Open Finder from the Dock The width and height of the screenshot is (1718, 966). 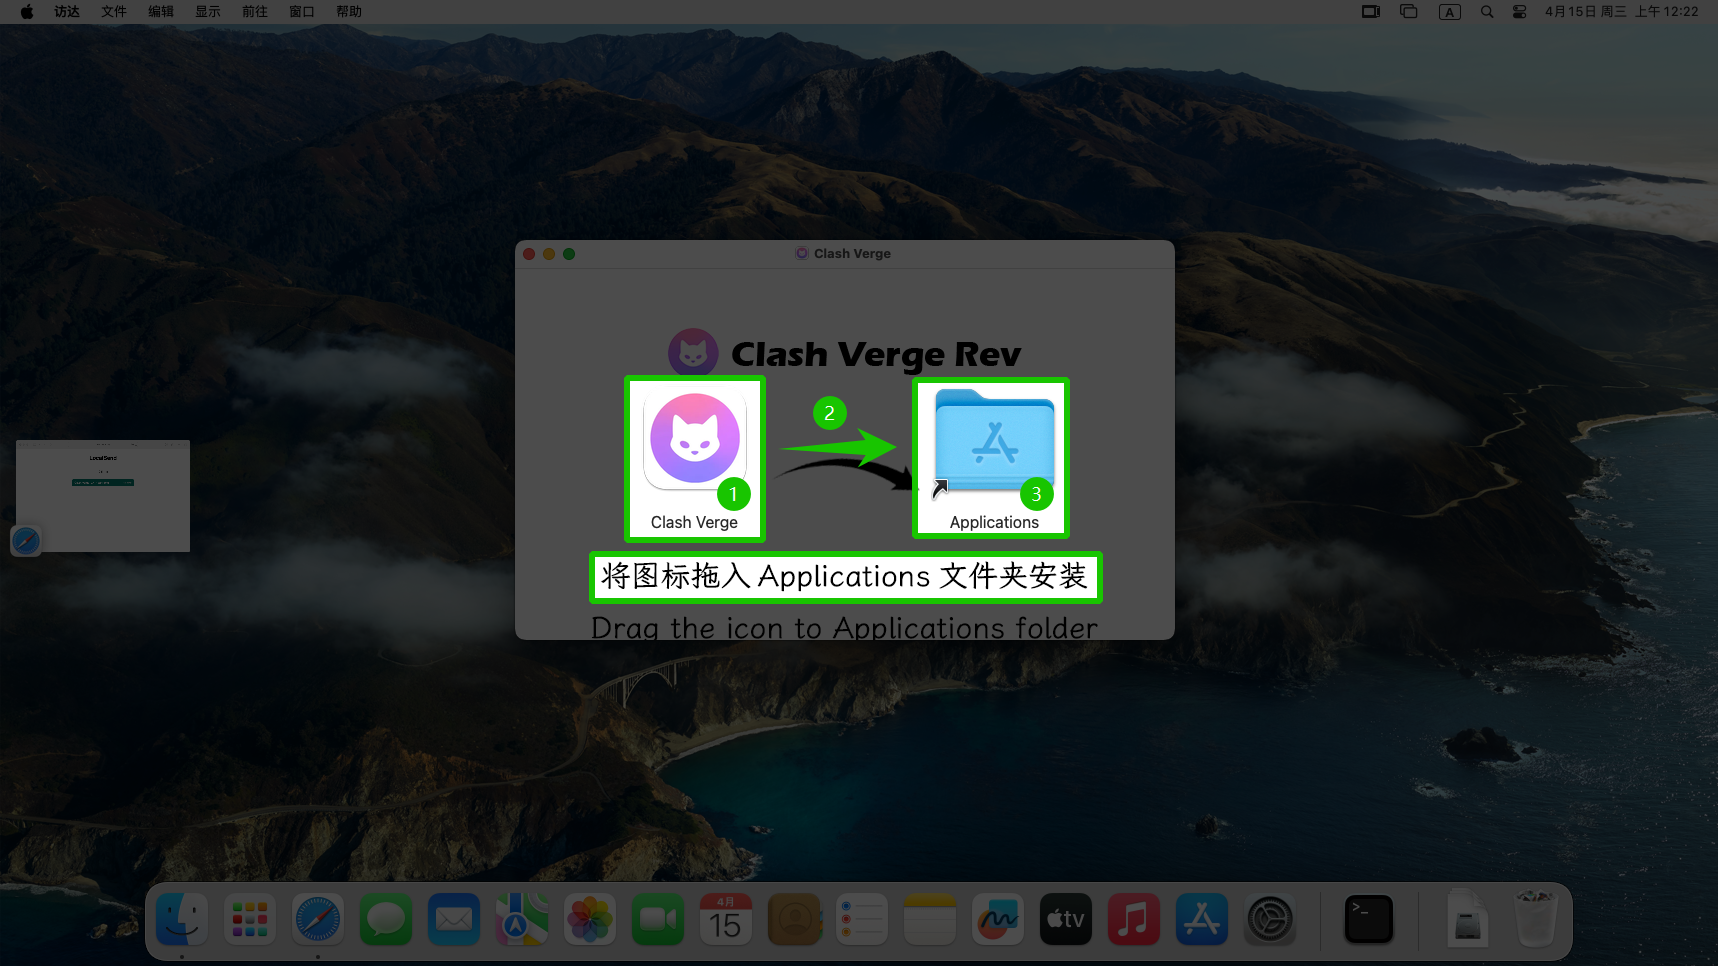(182, 919)
